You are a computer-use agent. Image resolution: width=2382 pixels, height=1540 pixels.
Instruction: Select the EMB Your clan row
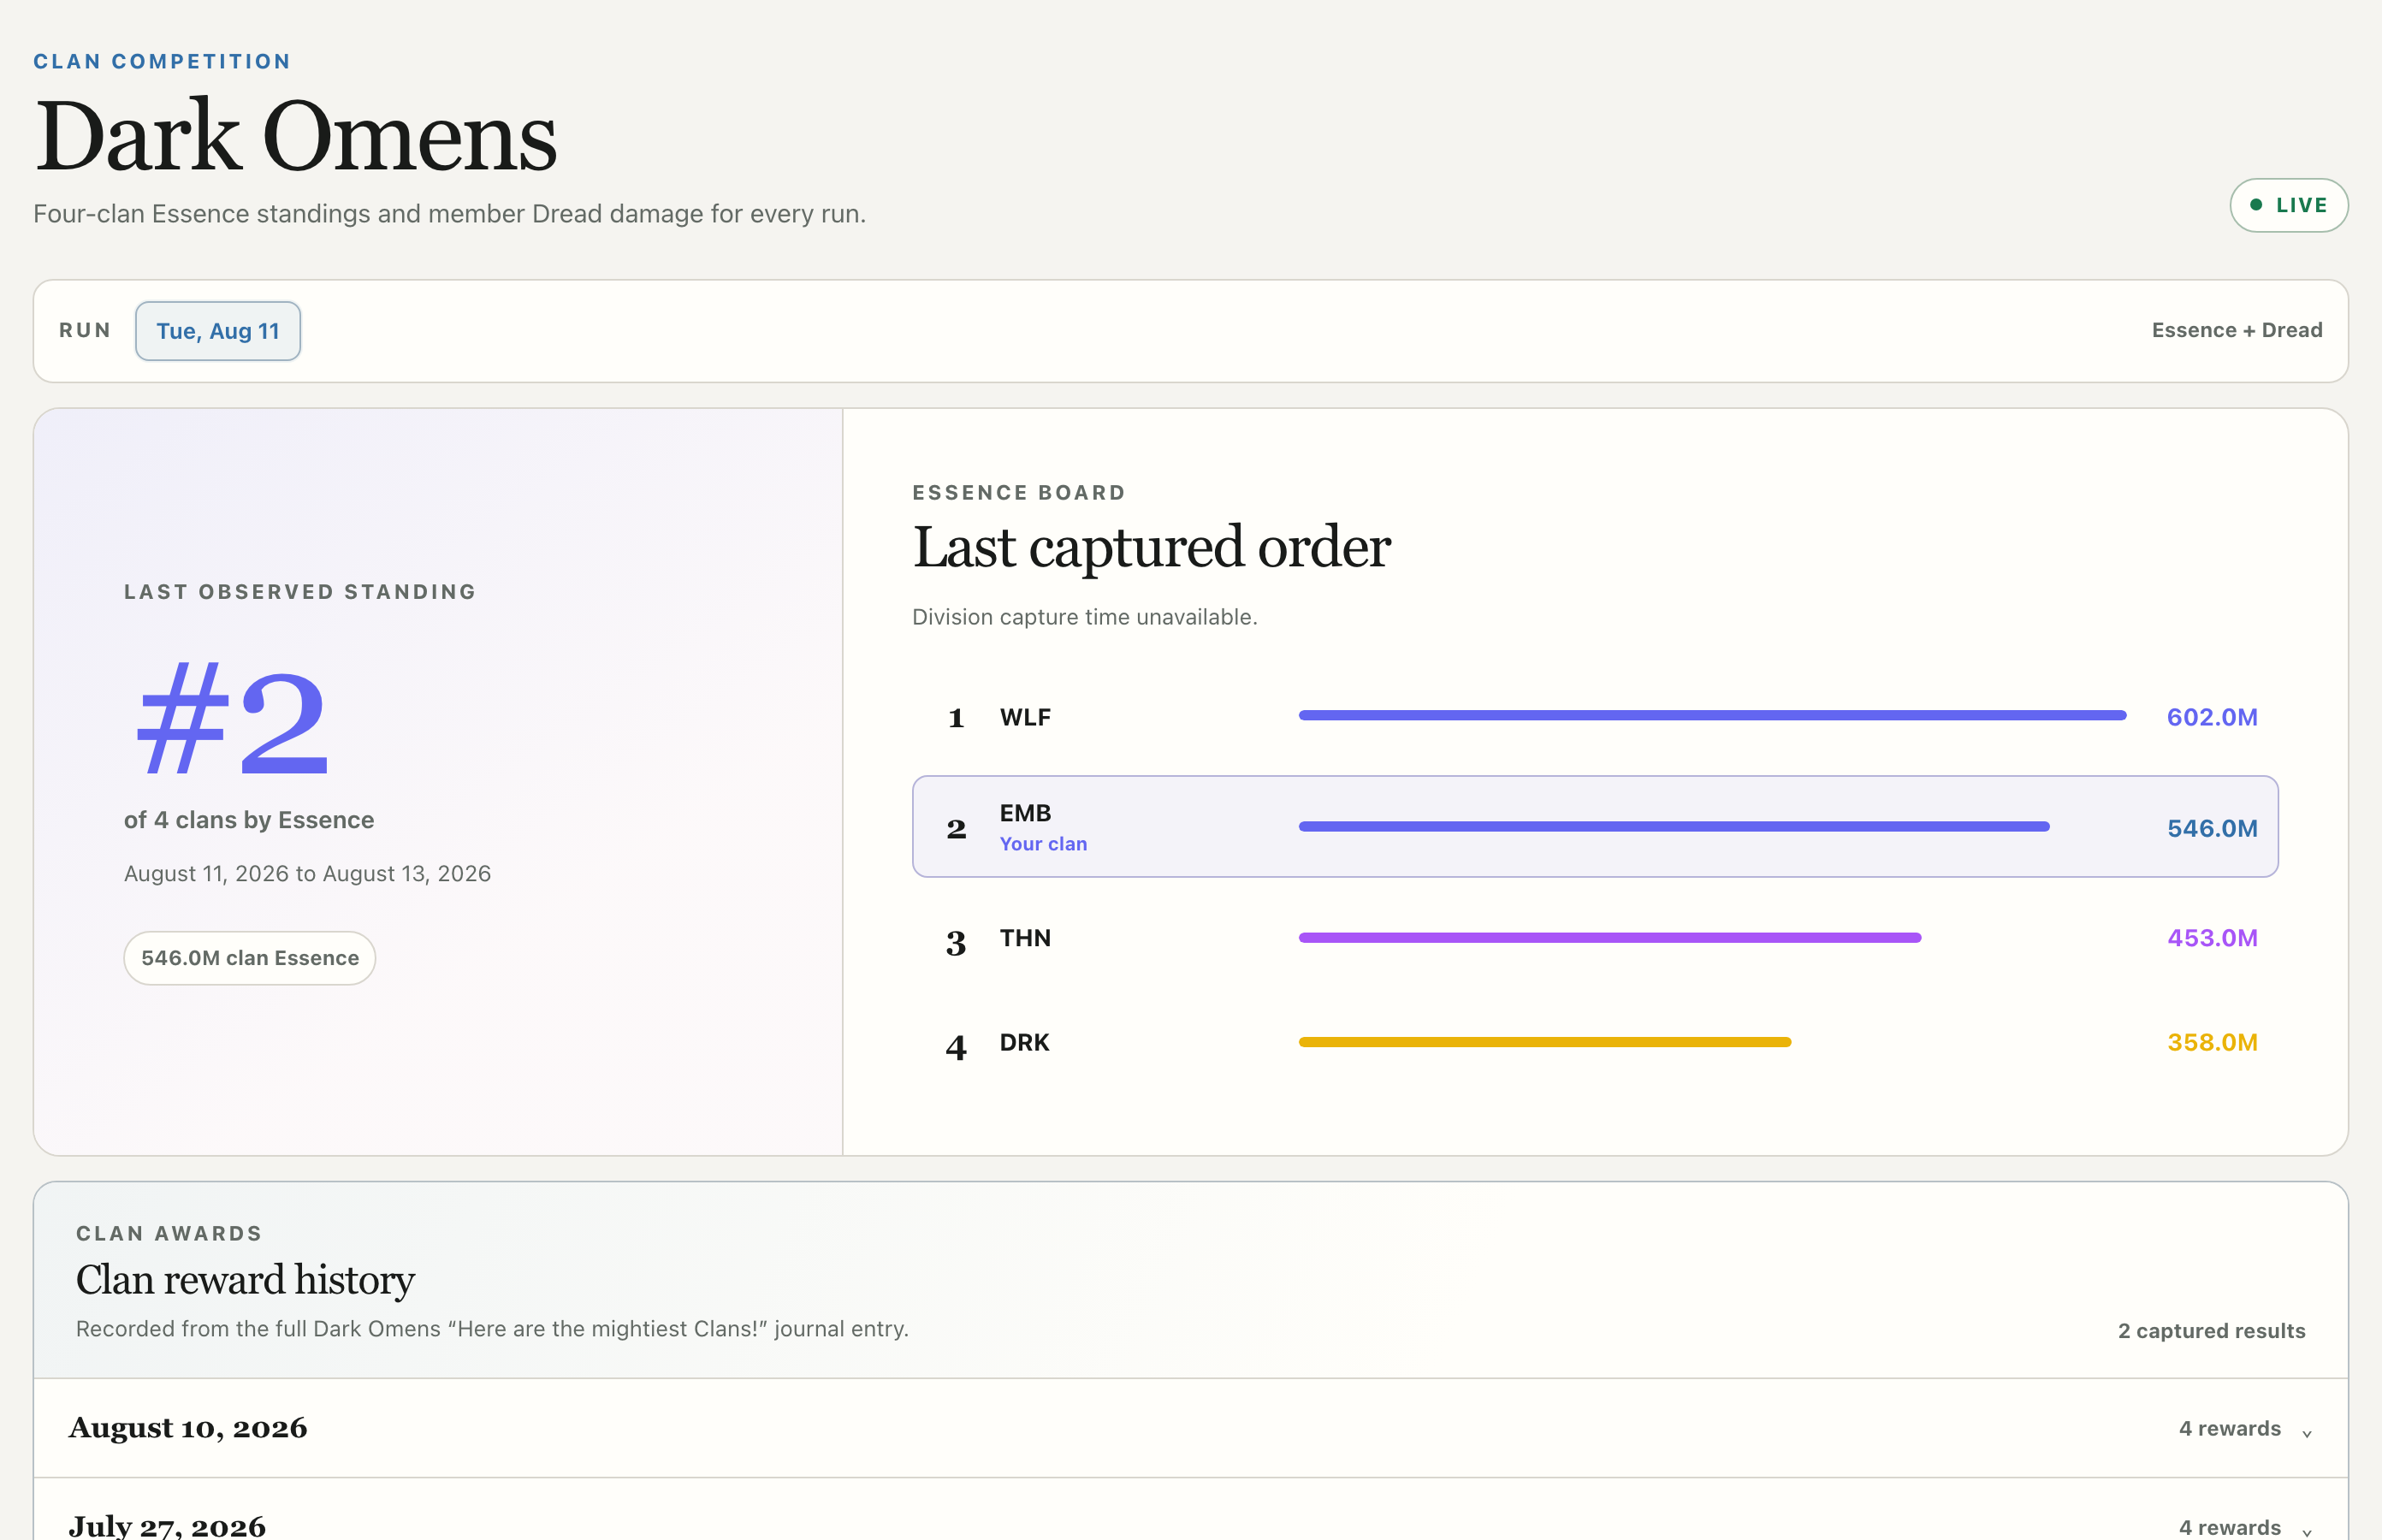pos(1595,827)
